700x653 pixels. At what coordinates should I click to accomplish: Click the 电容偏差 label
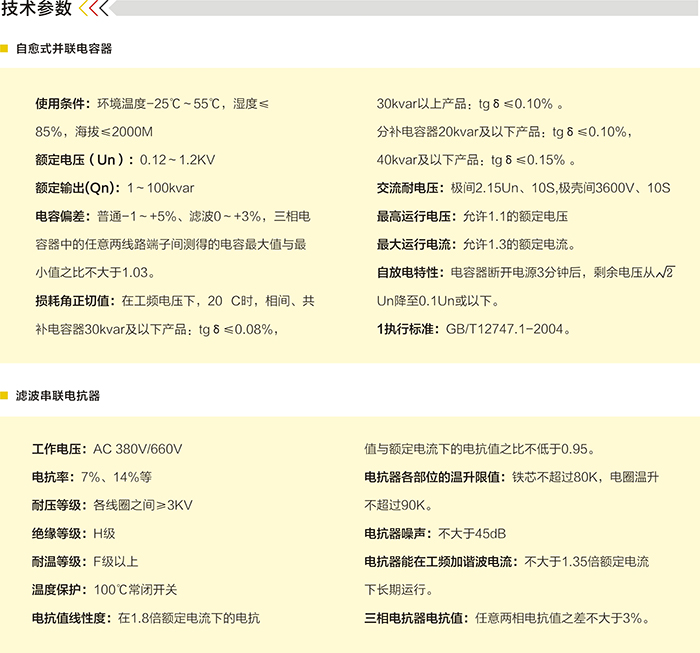coord(61,216)
